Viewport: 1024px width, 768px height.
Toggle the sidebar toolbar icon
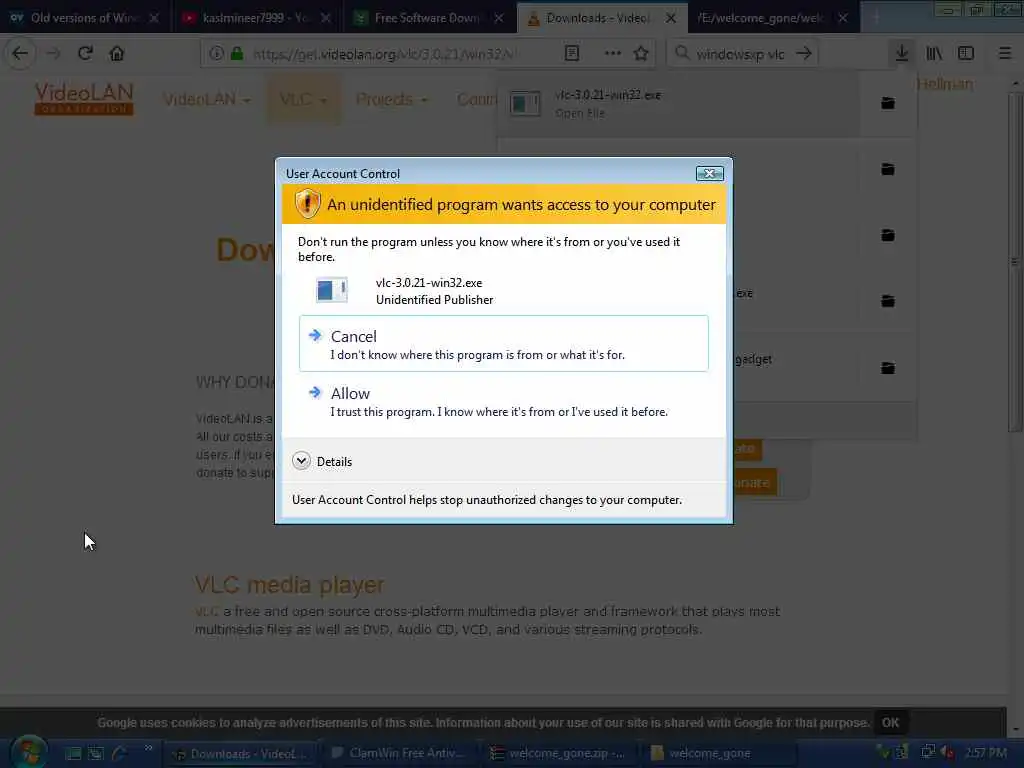click(966, 54)
